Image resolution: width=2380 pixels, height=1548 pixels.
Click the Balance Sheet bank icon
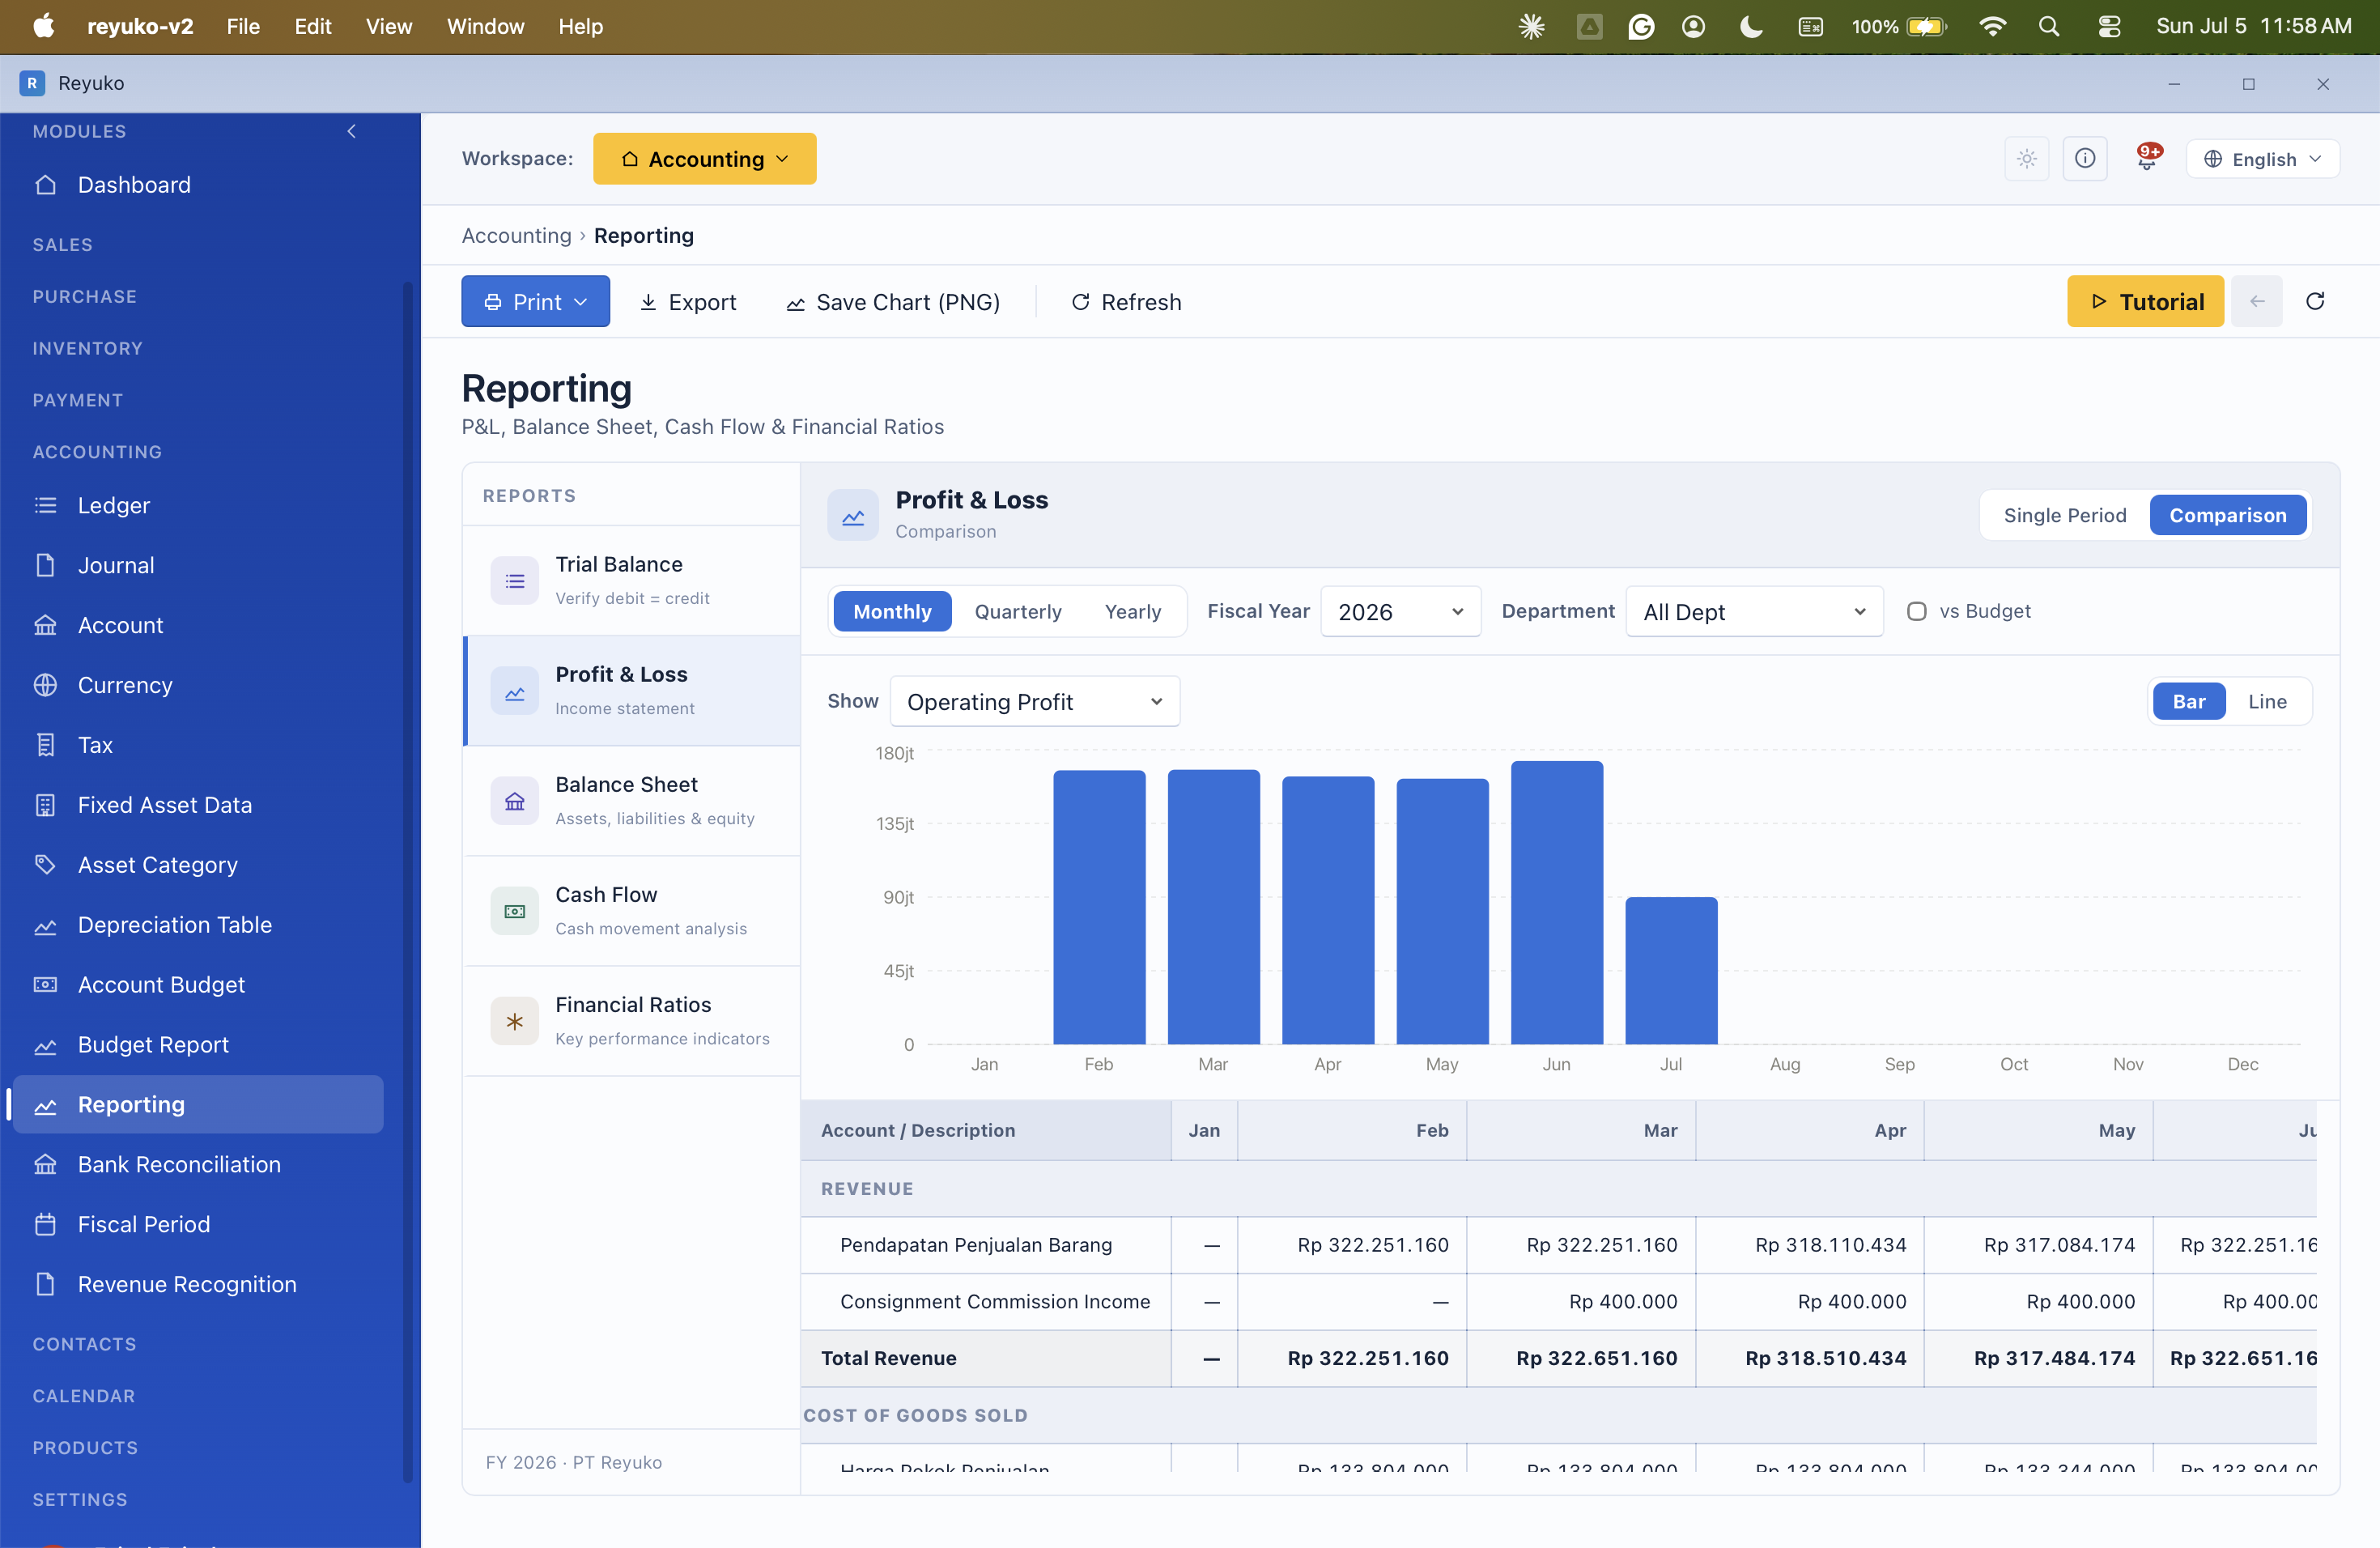tap(515, 801)
